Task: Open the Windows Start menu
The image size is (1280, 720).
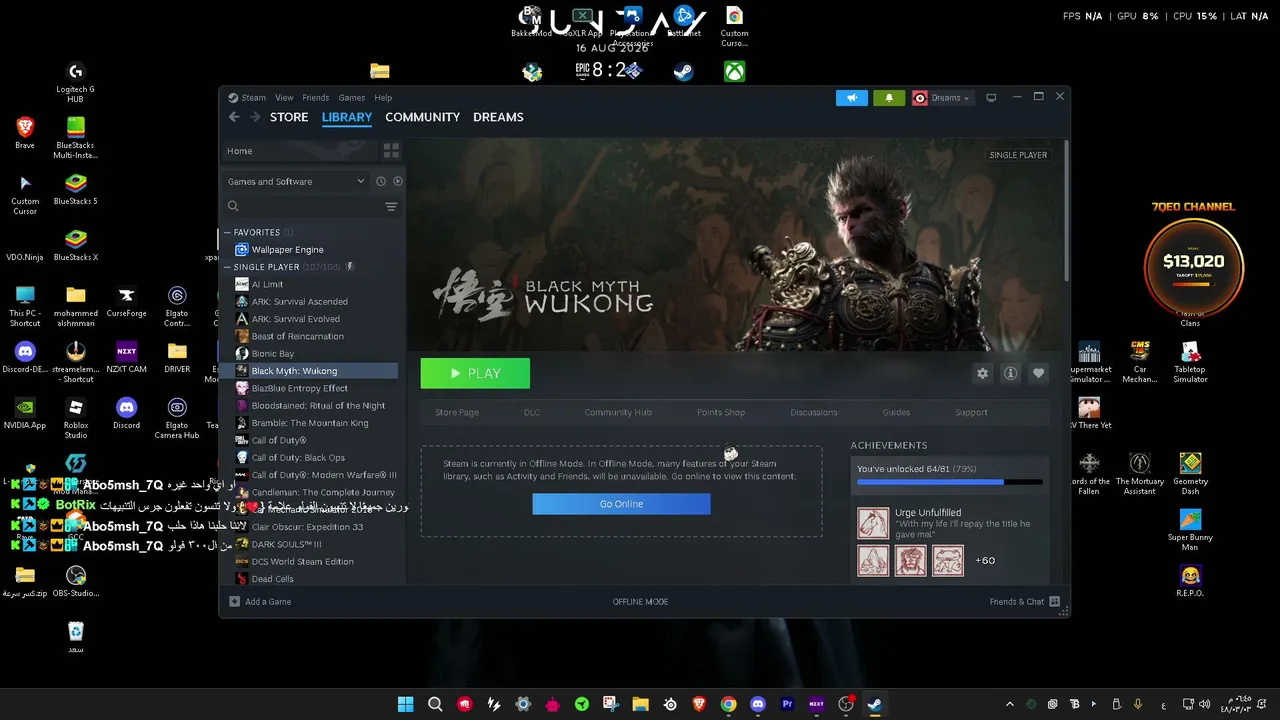Action: pyautogui.click(x=405, y=704)
